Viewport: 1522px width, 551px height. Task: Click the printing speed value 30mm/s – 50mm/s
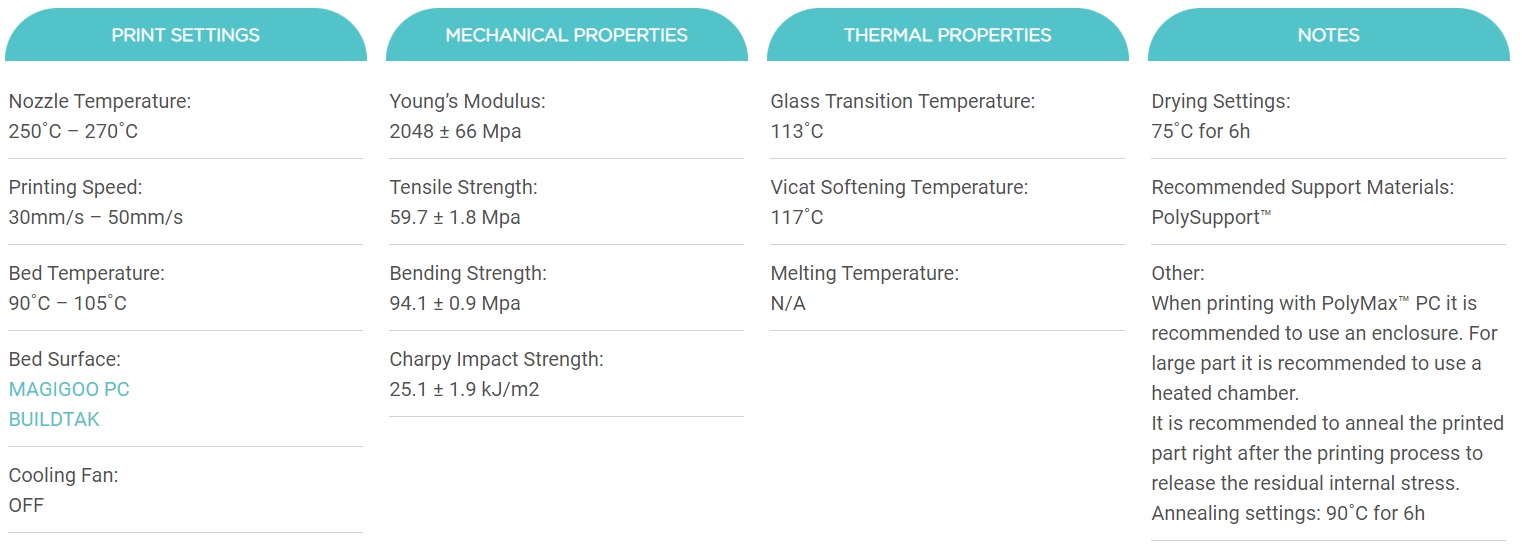point(96,217)
